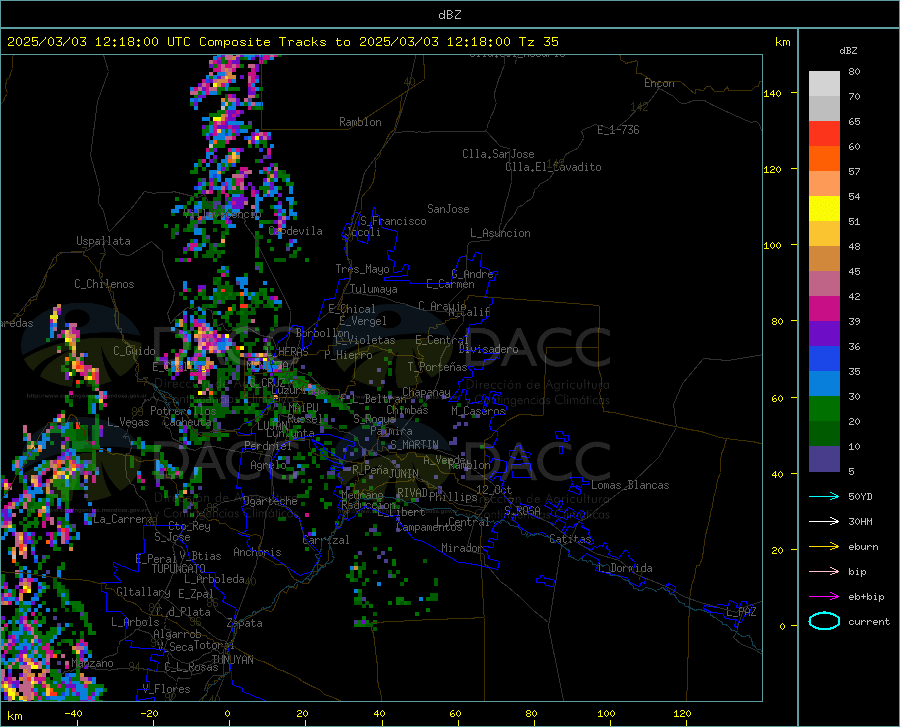Select the 51 dBZ yellow color swatch
900x727 pixels.
(824, 209)
